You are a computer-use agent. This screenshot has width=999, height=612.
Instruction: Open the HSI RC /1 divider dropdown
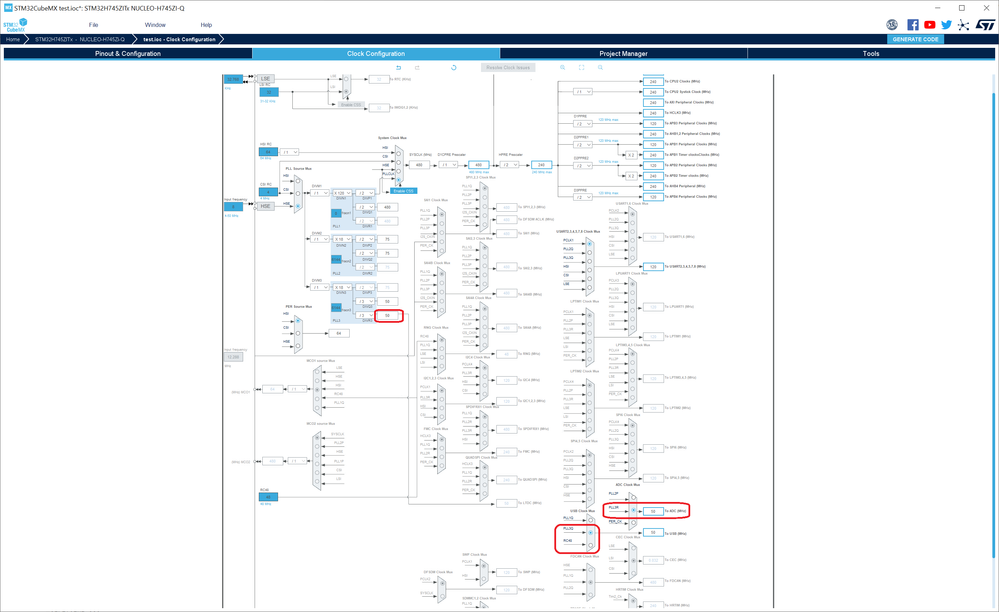tap(290, 152)
